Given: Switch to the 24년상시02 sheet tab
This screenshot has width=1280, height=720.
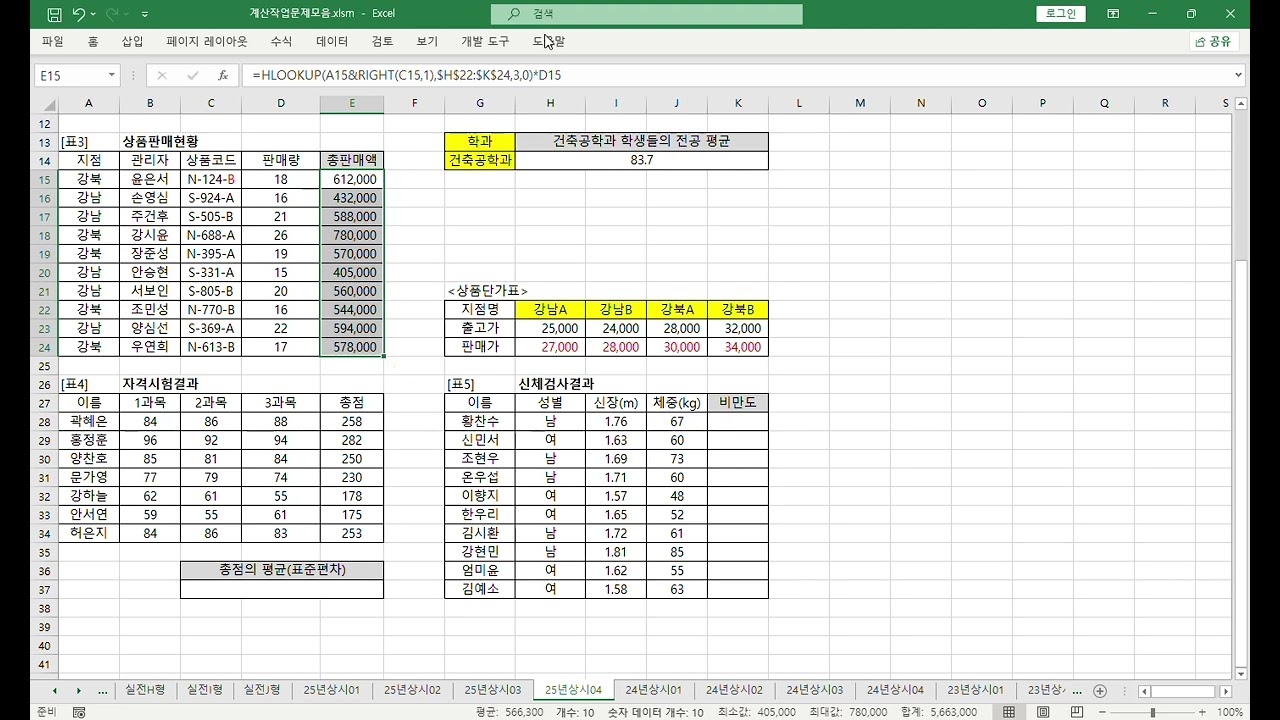Looking at the screenshot, I should pyautogui.click(x=734, y=691).
